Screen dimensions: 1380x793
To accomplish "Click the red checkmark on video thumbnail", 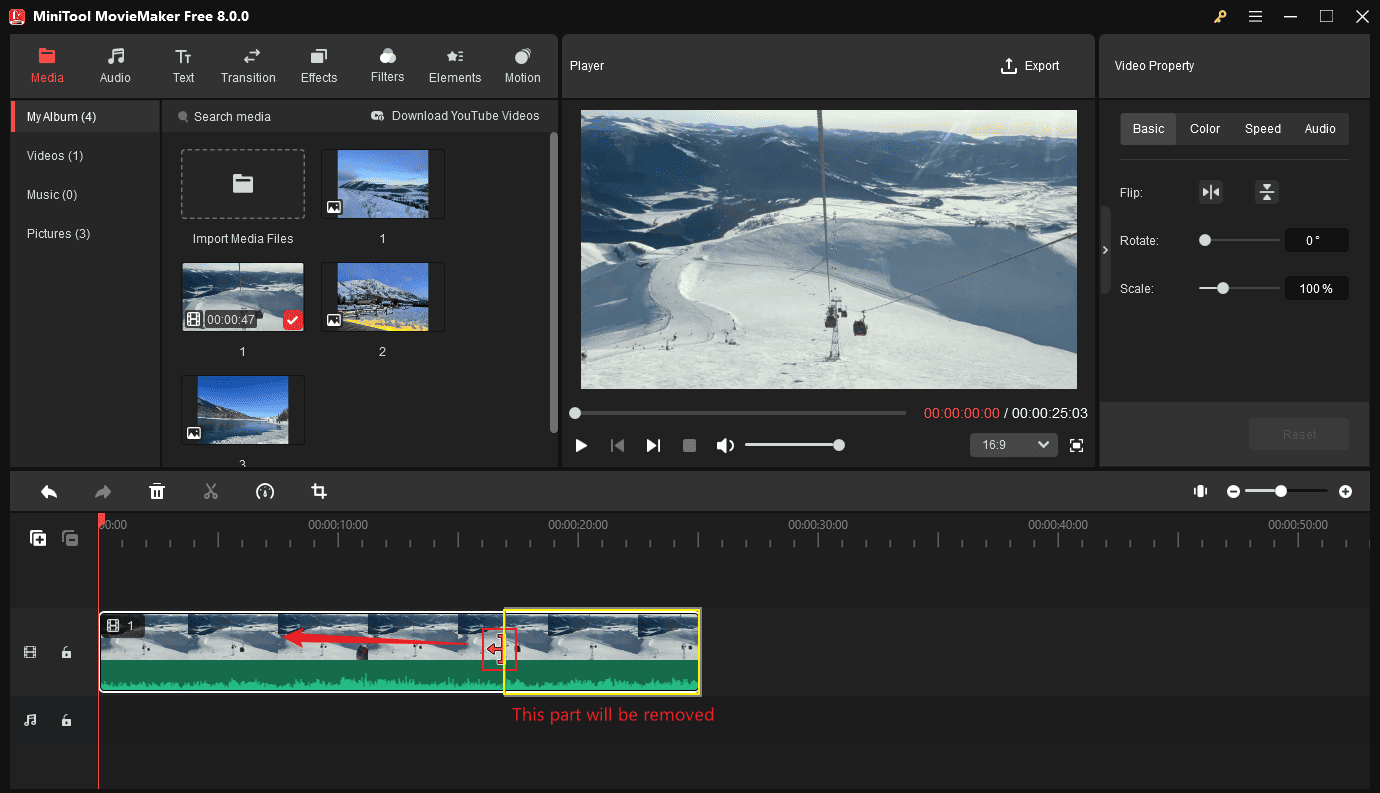I will 292,320.
